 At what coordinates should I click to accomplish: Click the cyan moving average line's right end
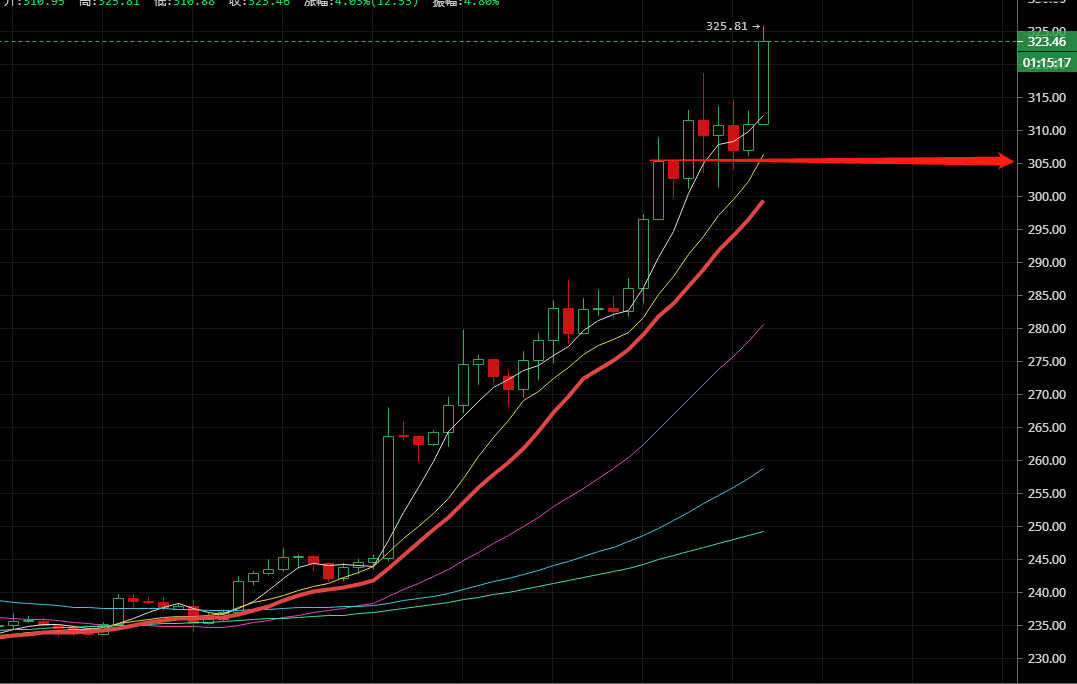762,469
